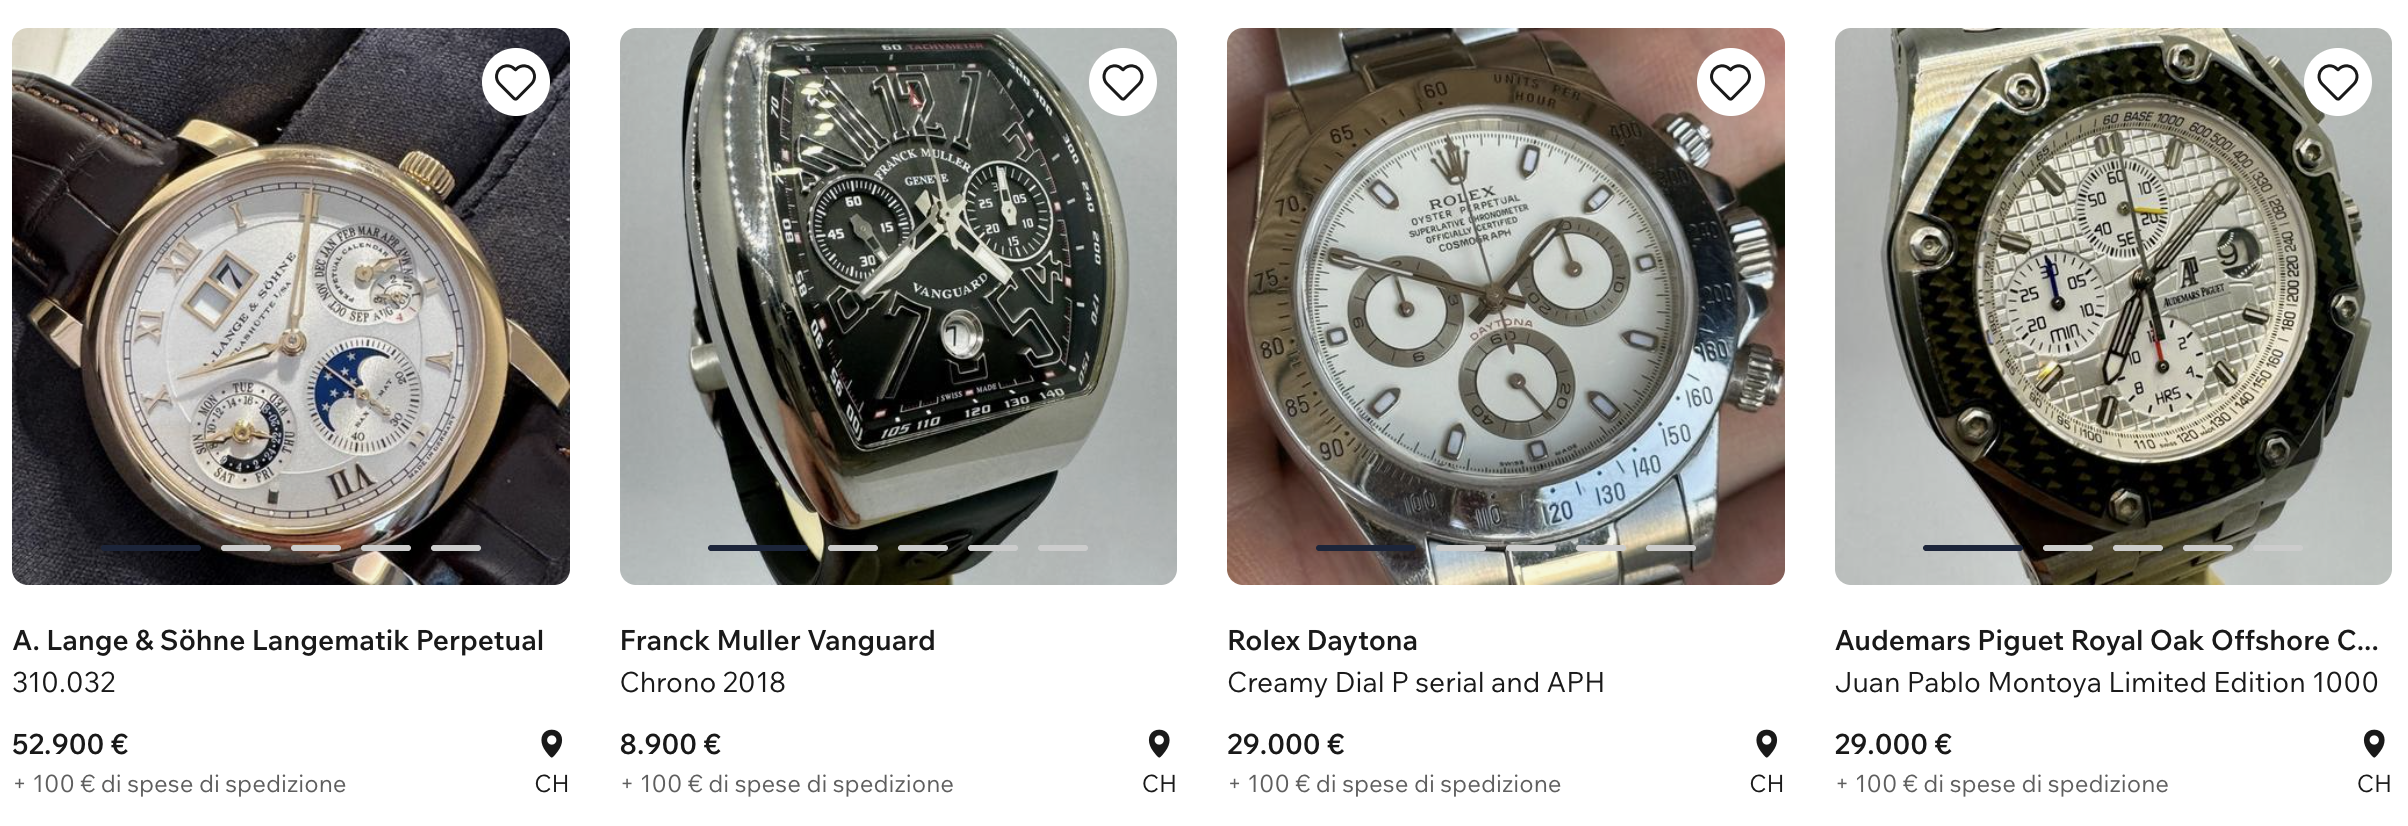Click location pin under Lange listing
2408x826 pixels.
[551, 744]
